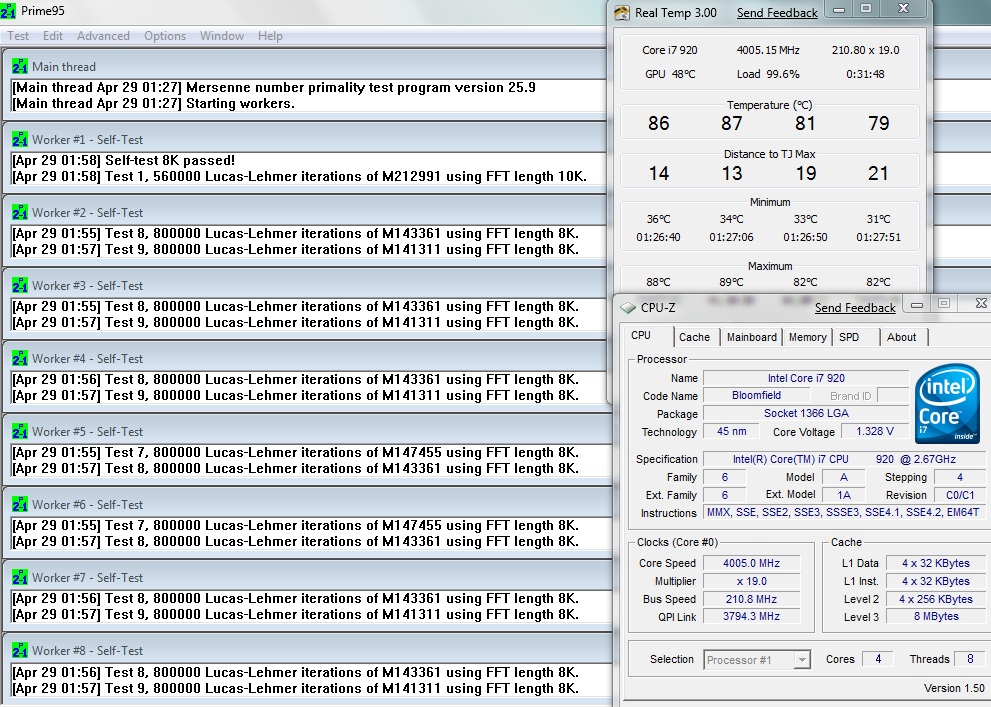Viewport: 991px width, 707px height.
Task: Click the 86 core temperature reading
Action: [658, 123]
